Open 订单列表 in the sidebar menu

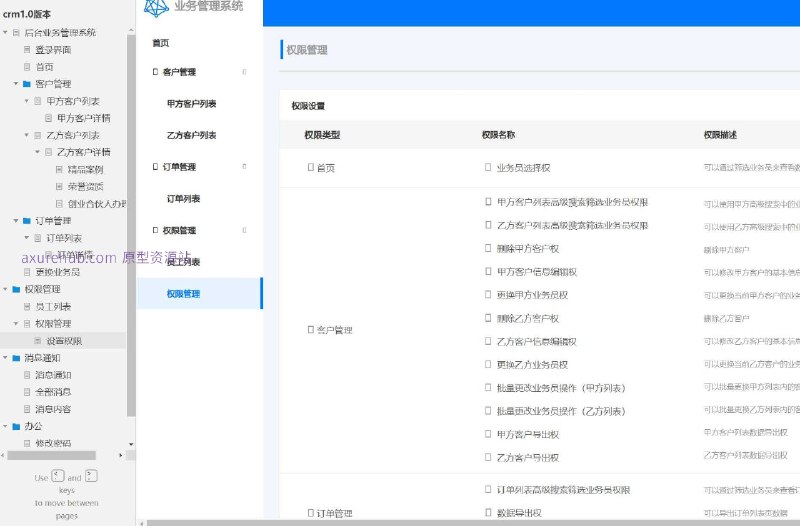point(184,198)
